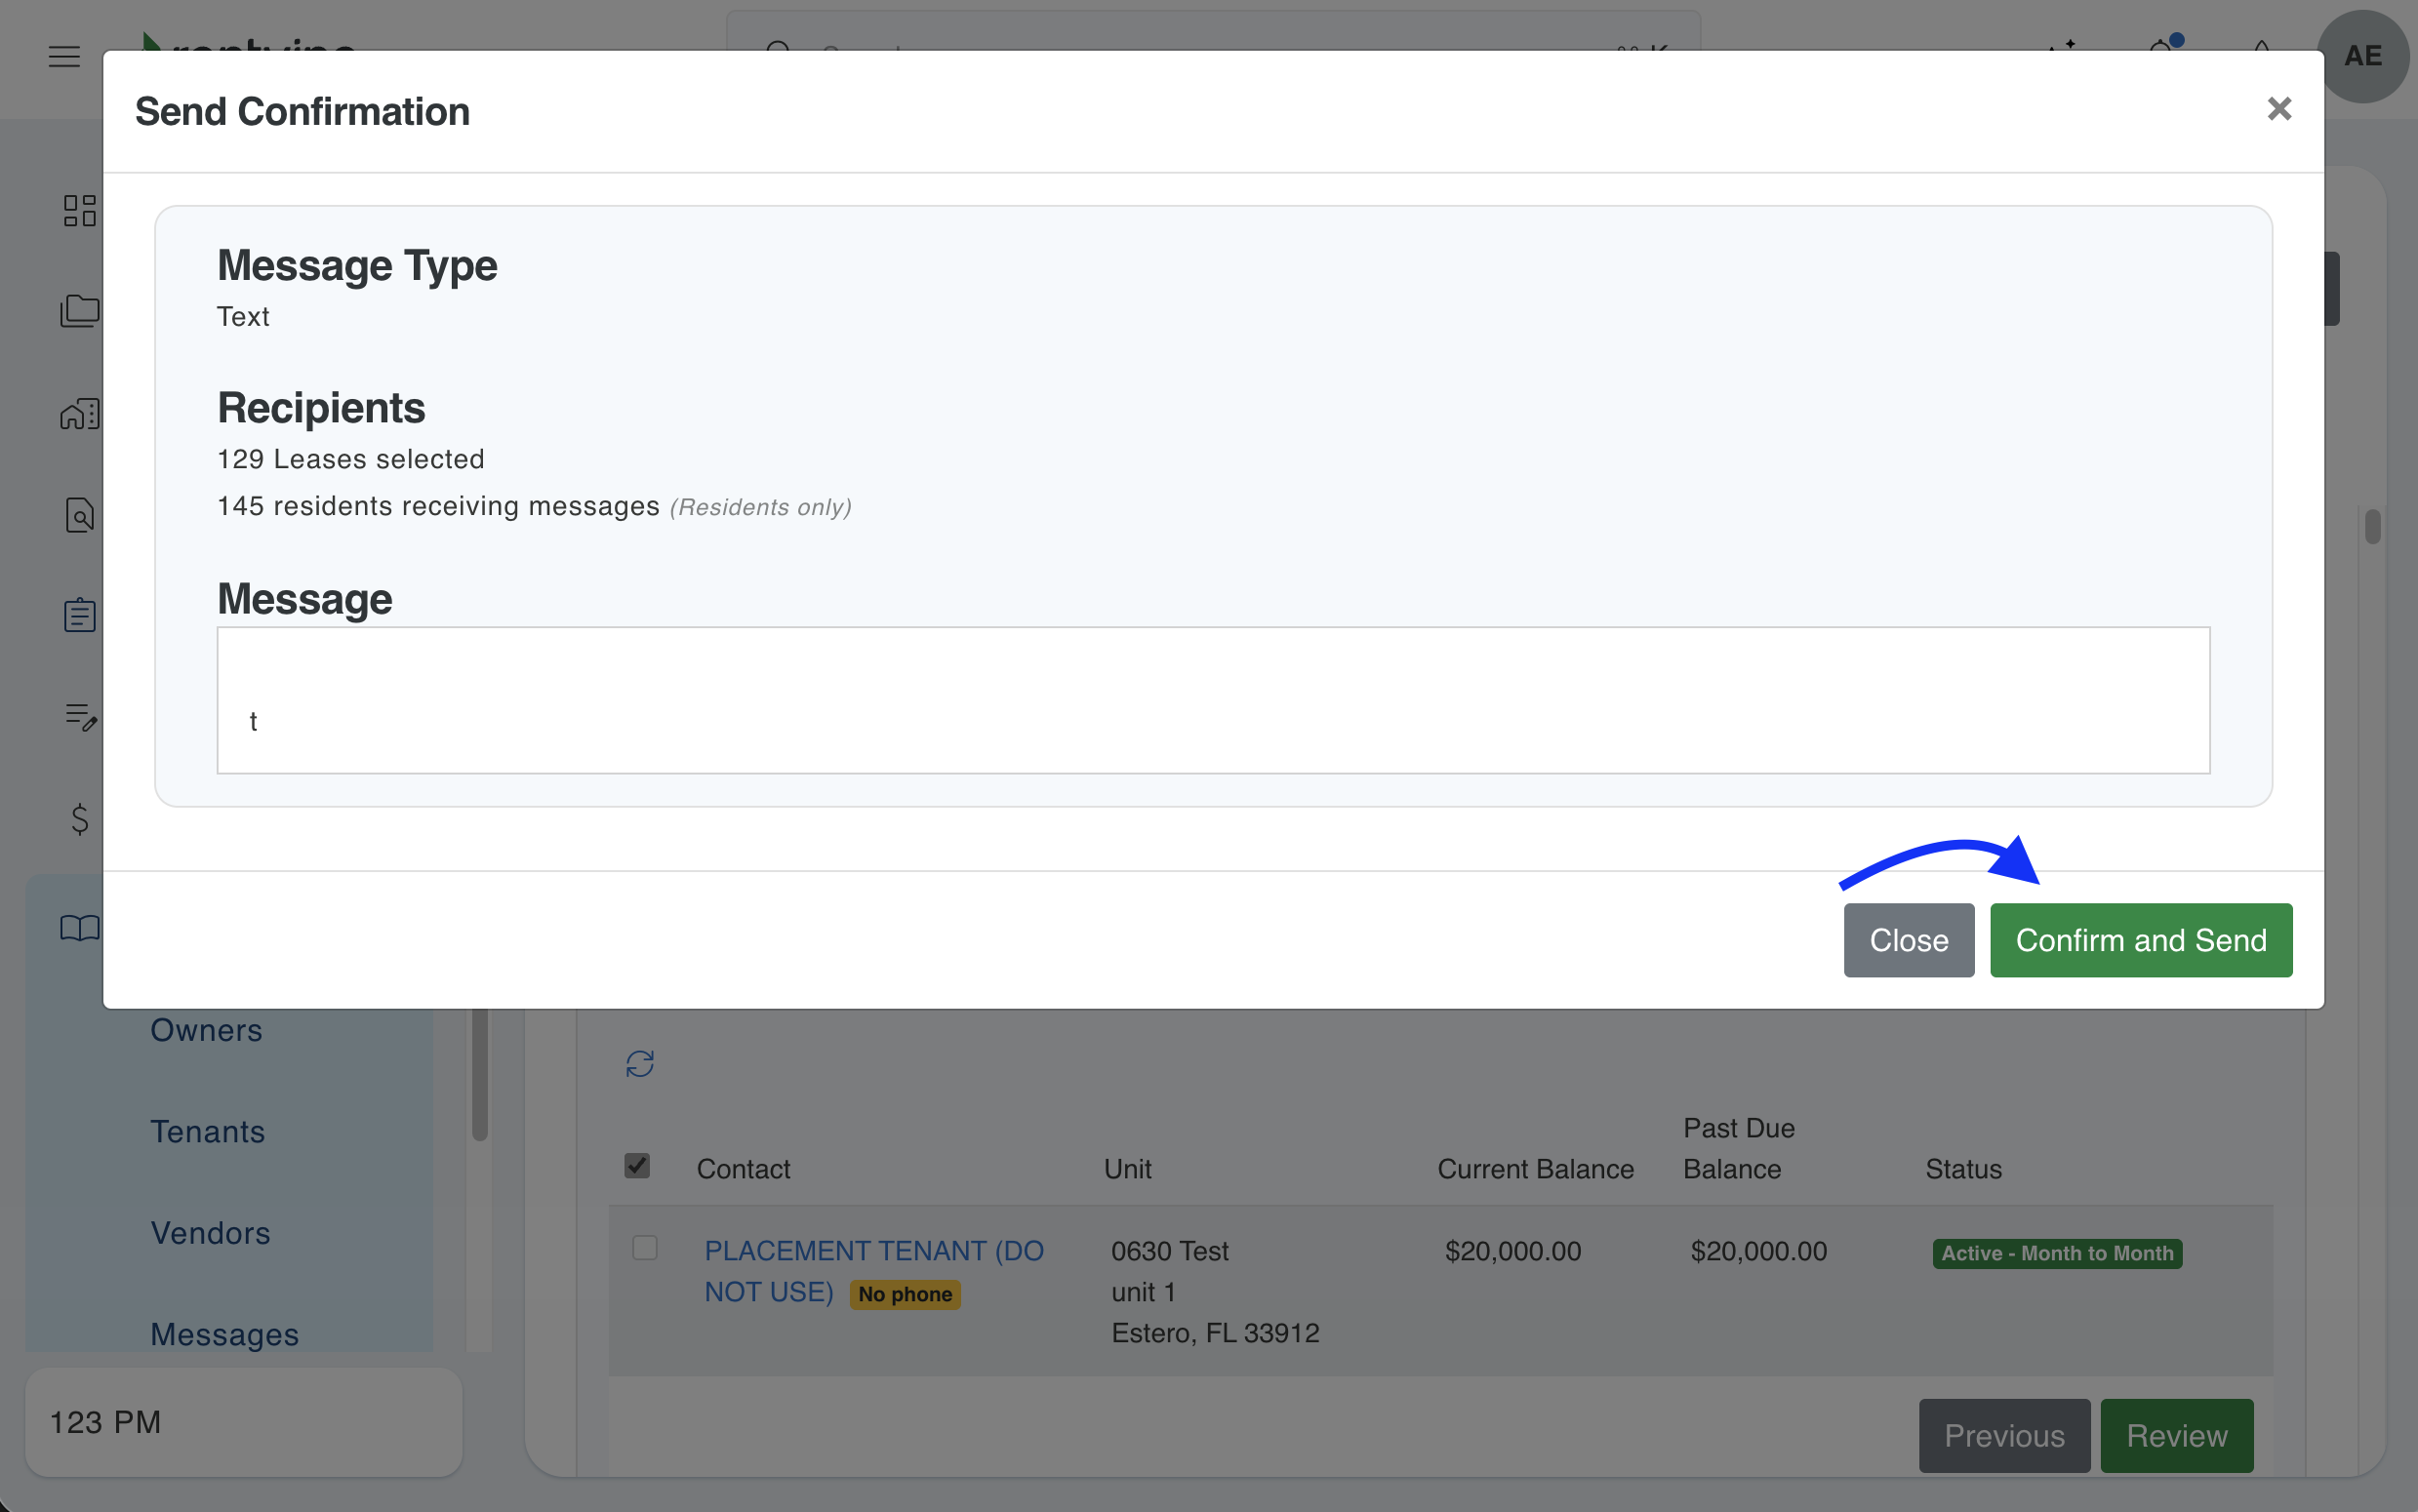2418x1512 pixels.
Task: Open the clipboard icon in sidebar
Action: [x=79, y=615]
